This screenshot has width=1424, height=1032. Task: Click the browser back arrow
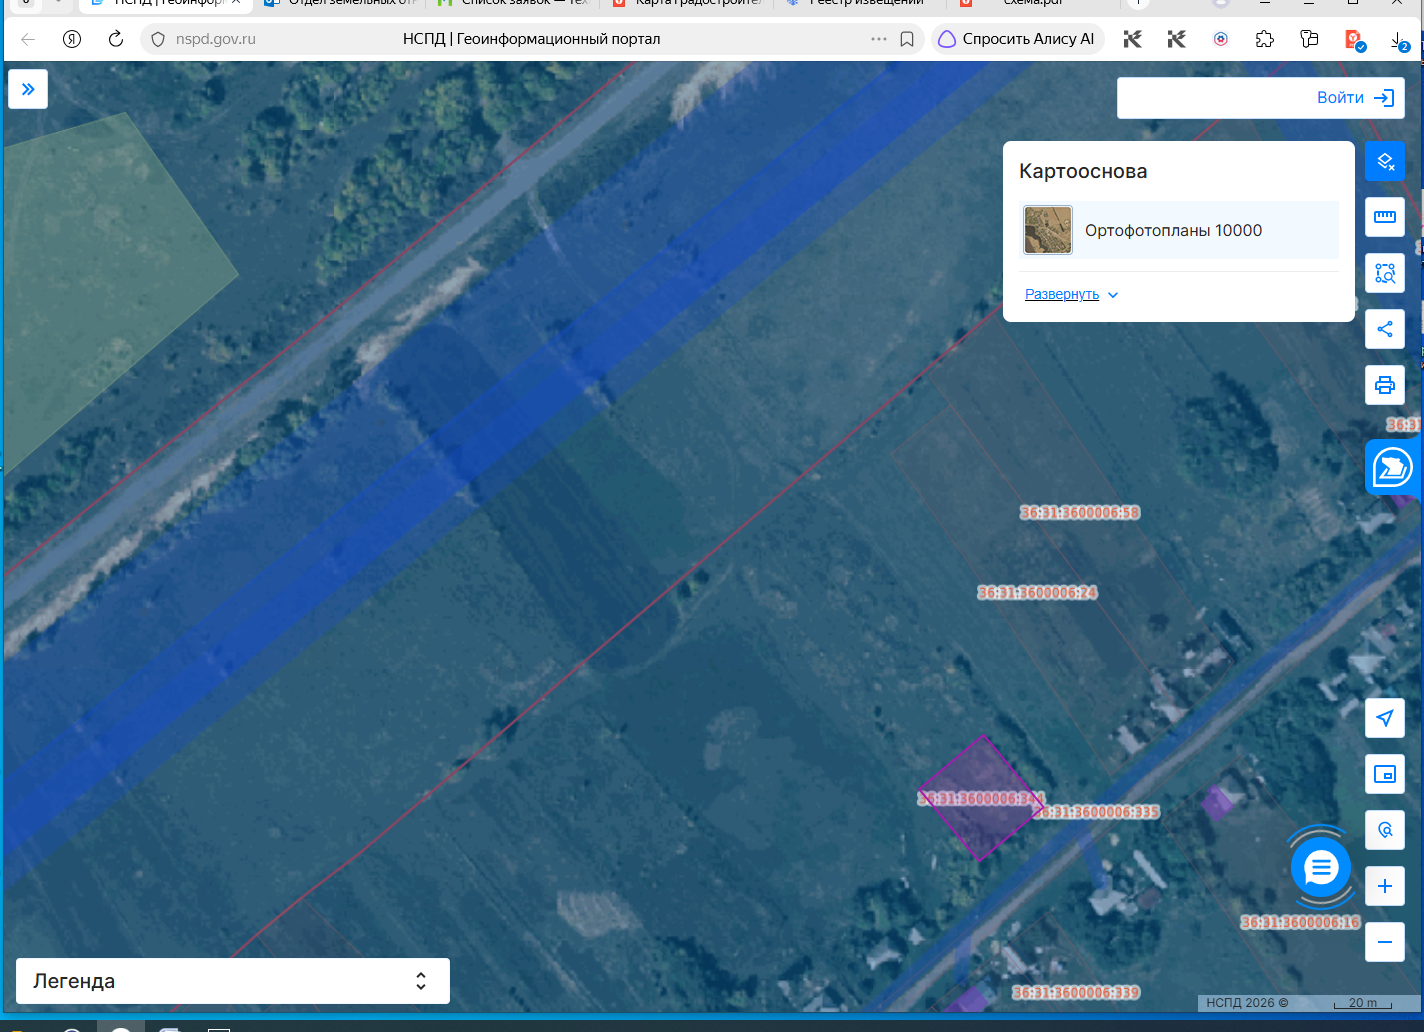[28, 39]
